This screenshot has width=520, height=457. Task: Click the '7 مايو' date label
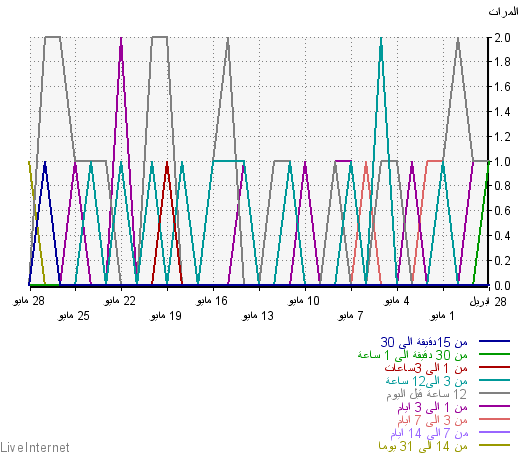[351, 316]
